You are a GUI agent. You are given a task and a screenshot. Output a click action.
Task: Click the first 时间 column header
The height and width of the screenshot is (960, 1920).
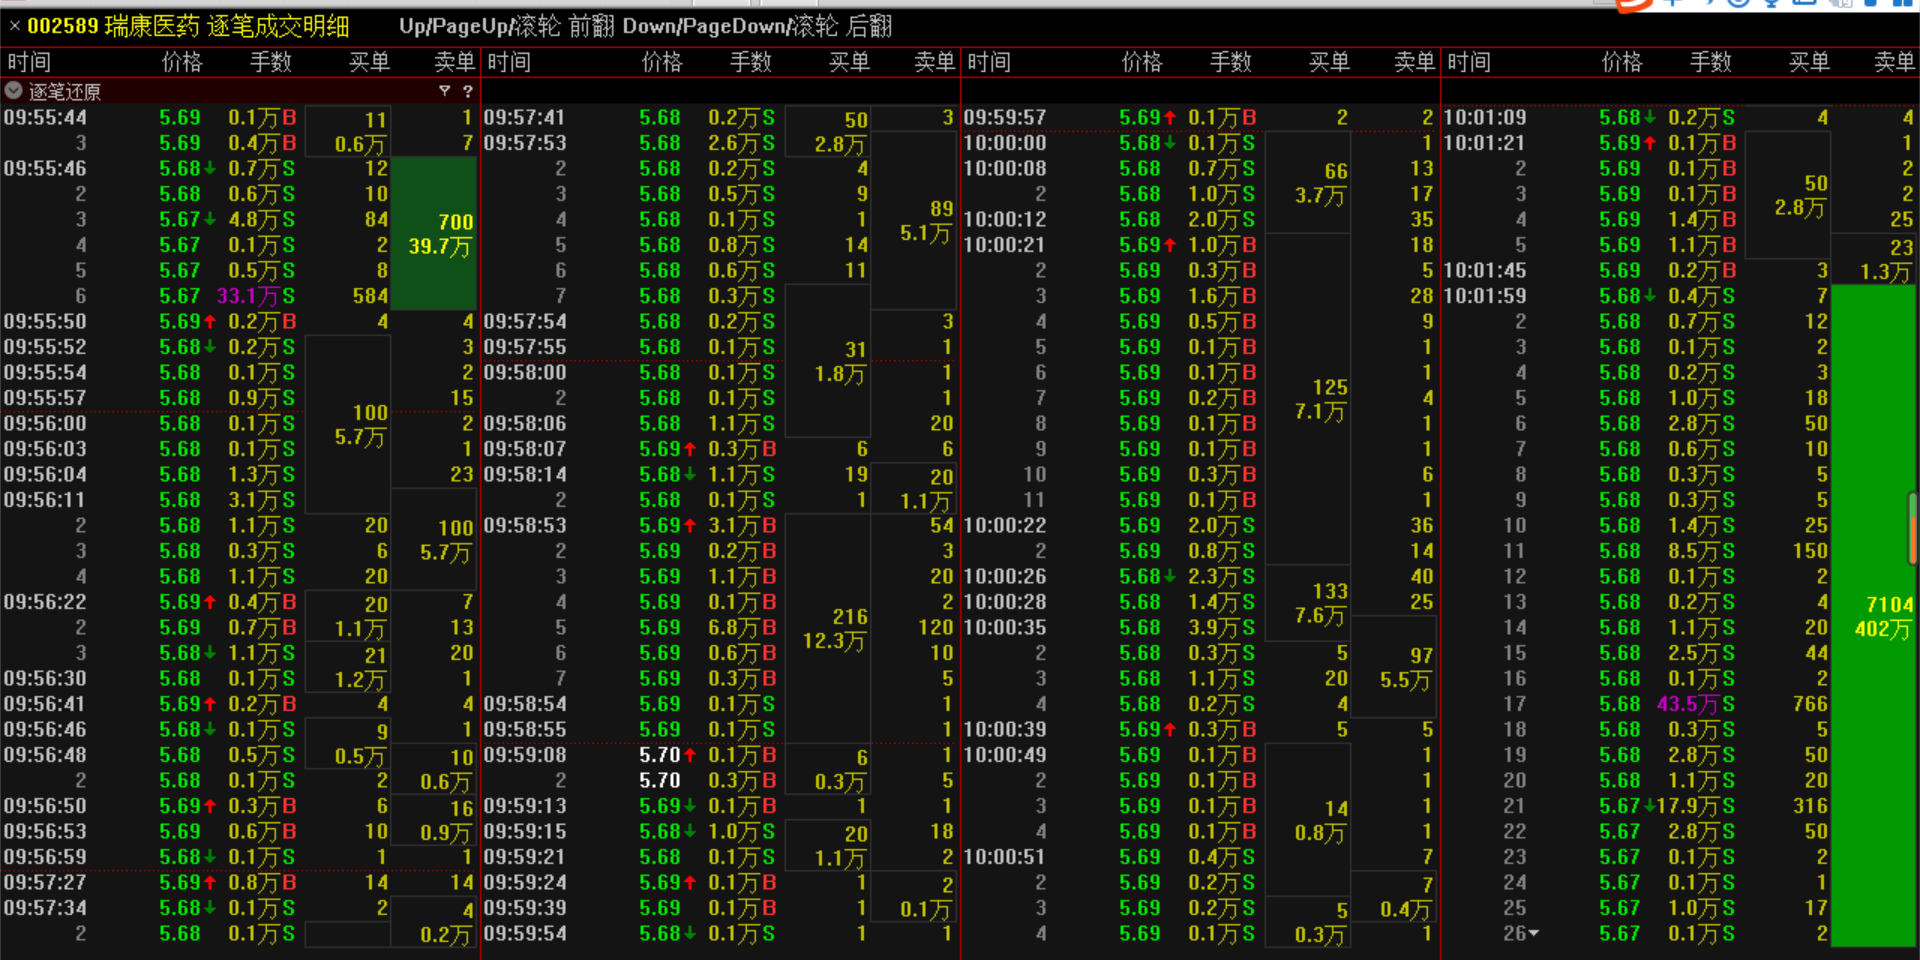click(x=29, y=62)
